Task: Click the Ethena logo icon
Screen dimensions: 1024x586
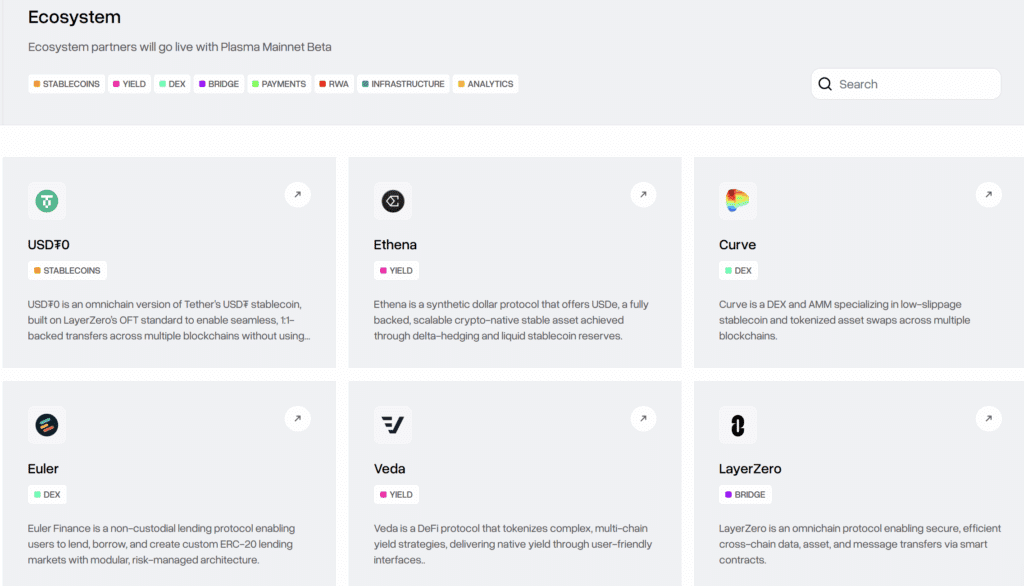Action: [x=392, y=201]
